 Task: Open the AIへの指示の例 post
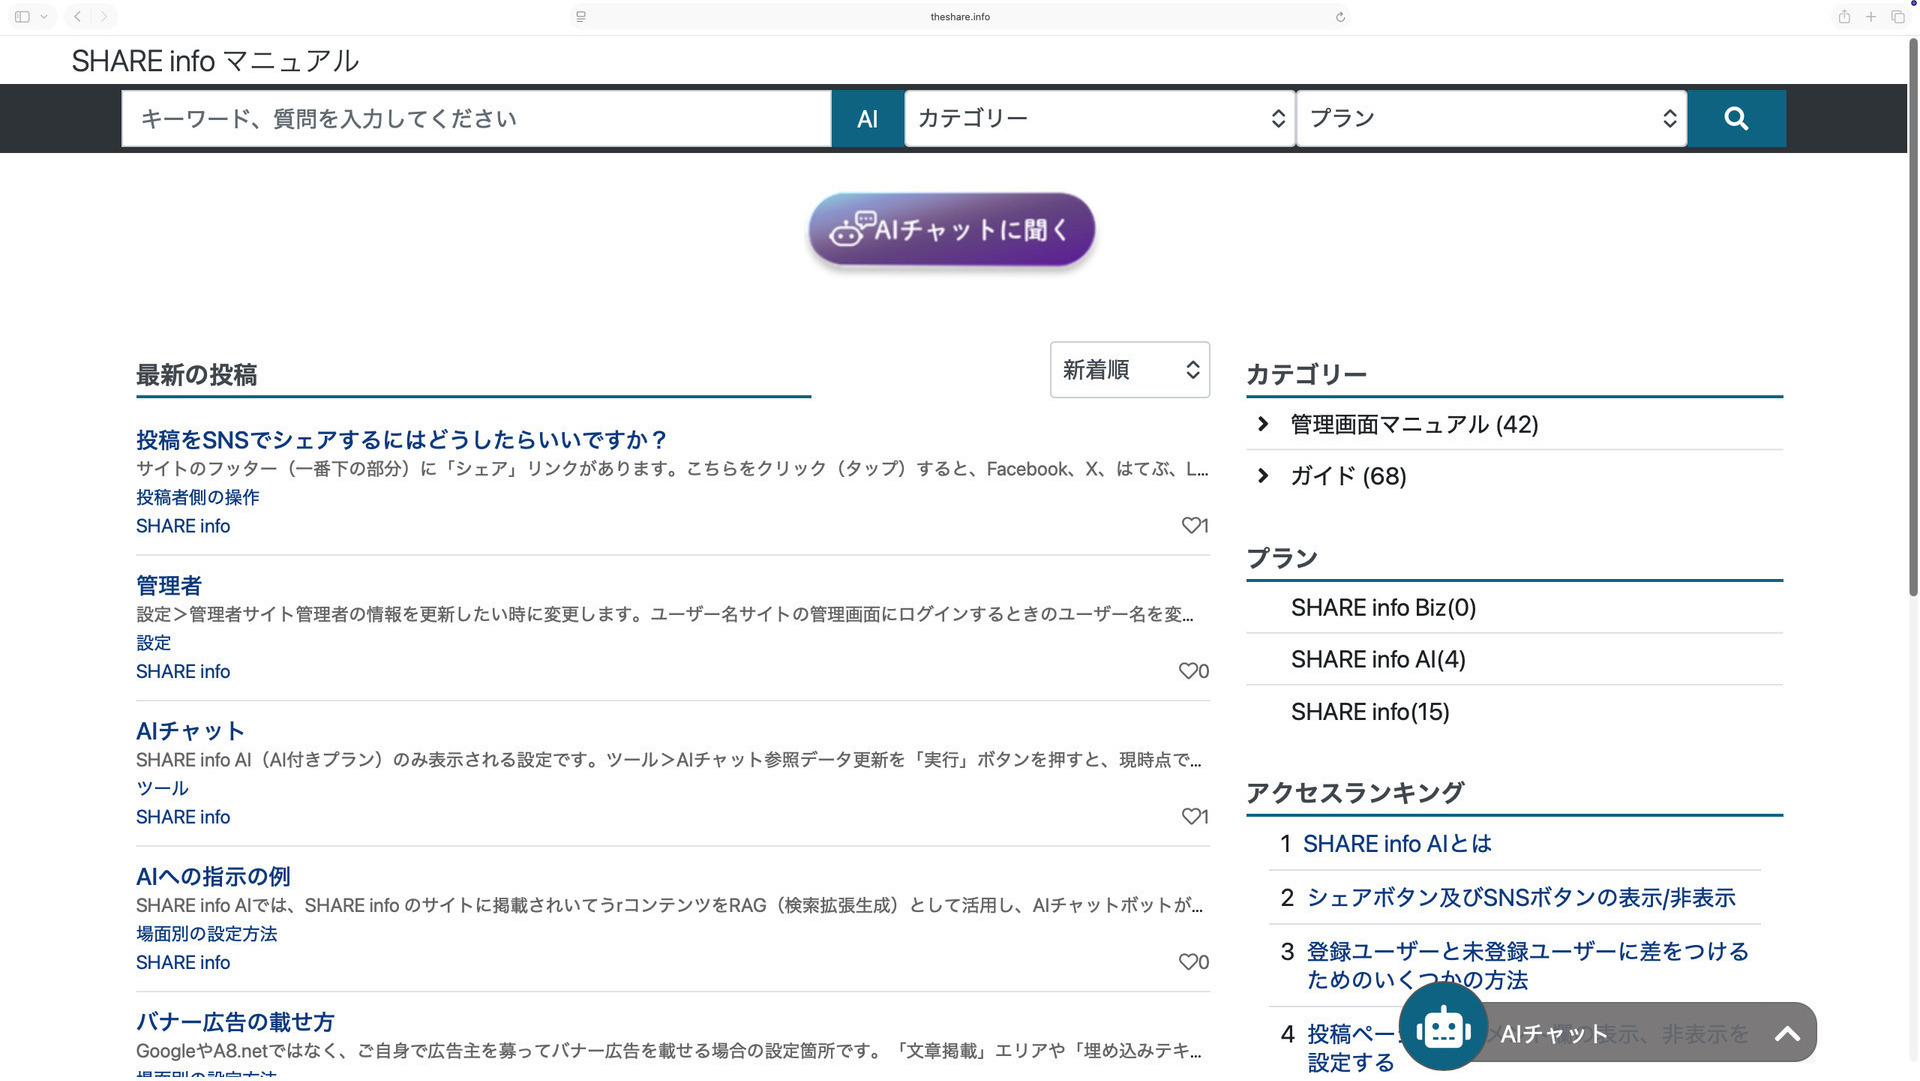click(213, 876)
